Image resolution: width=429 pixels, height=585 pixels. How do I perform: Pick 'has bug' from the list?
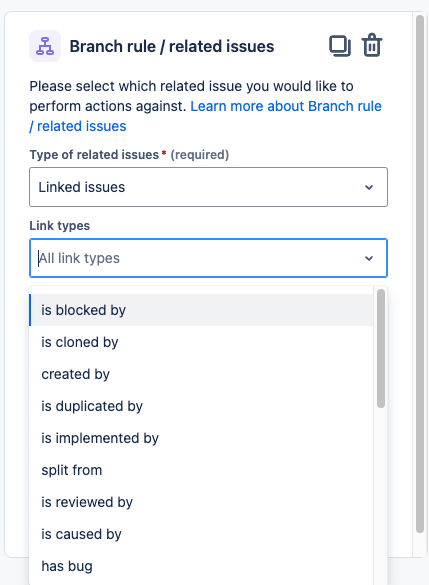[x=201, y=566]
